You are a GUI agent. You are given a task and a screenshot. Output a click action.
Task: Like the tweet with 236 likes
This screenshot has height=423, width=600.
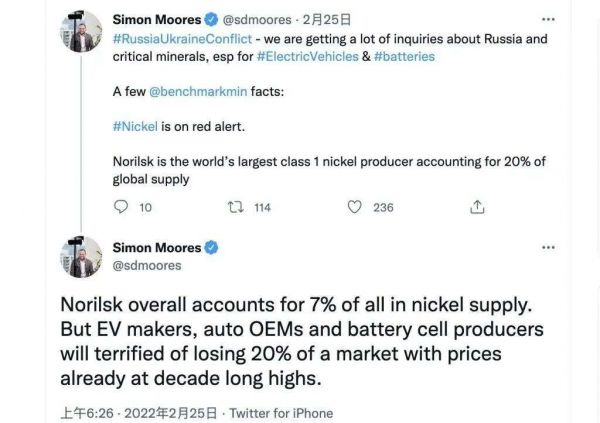[x=354, y=207]
